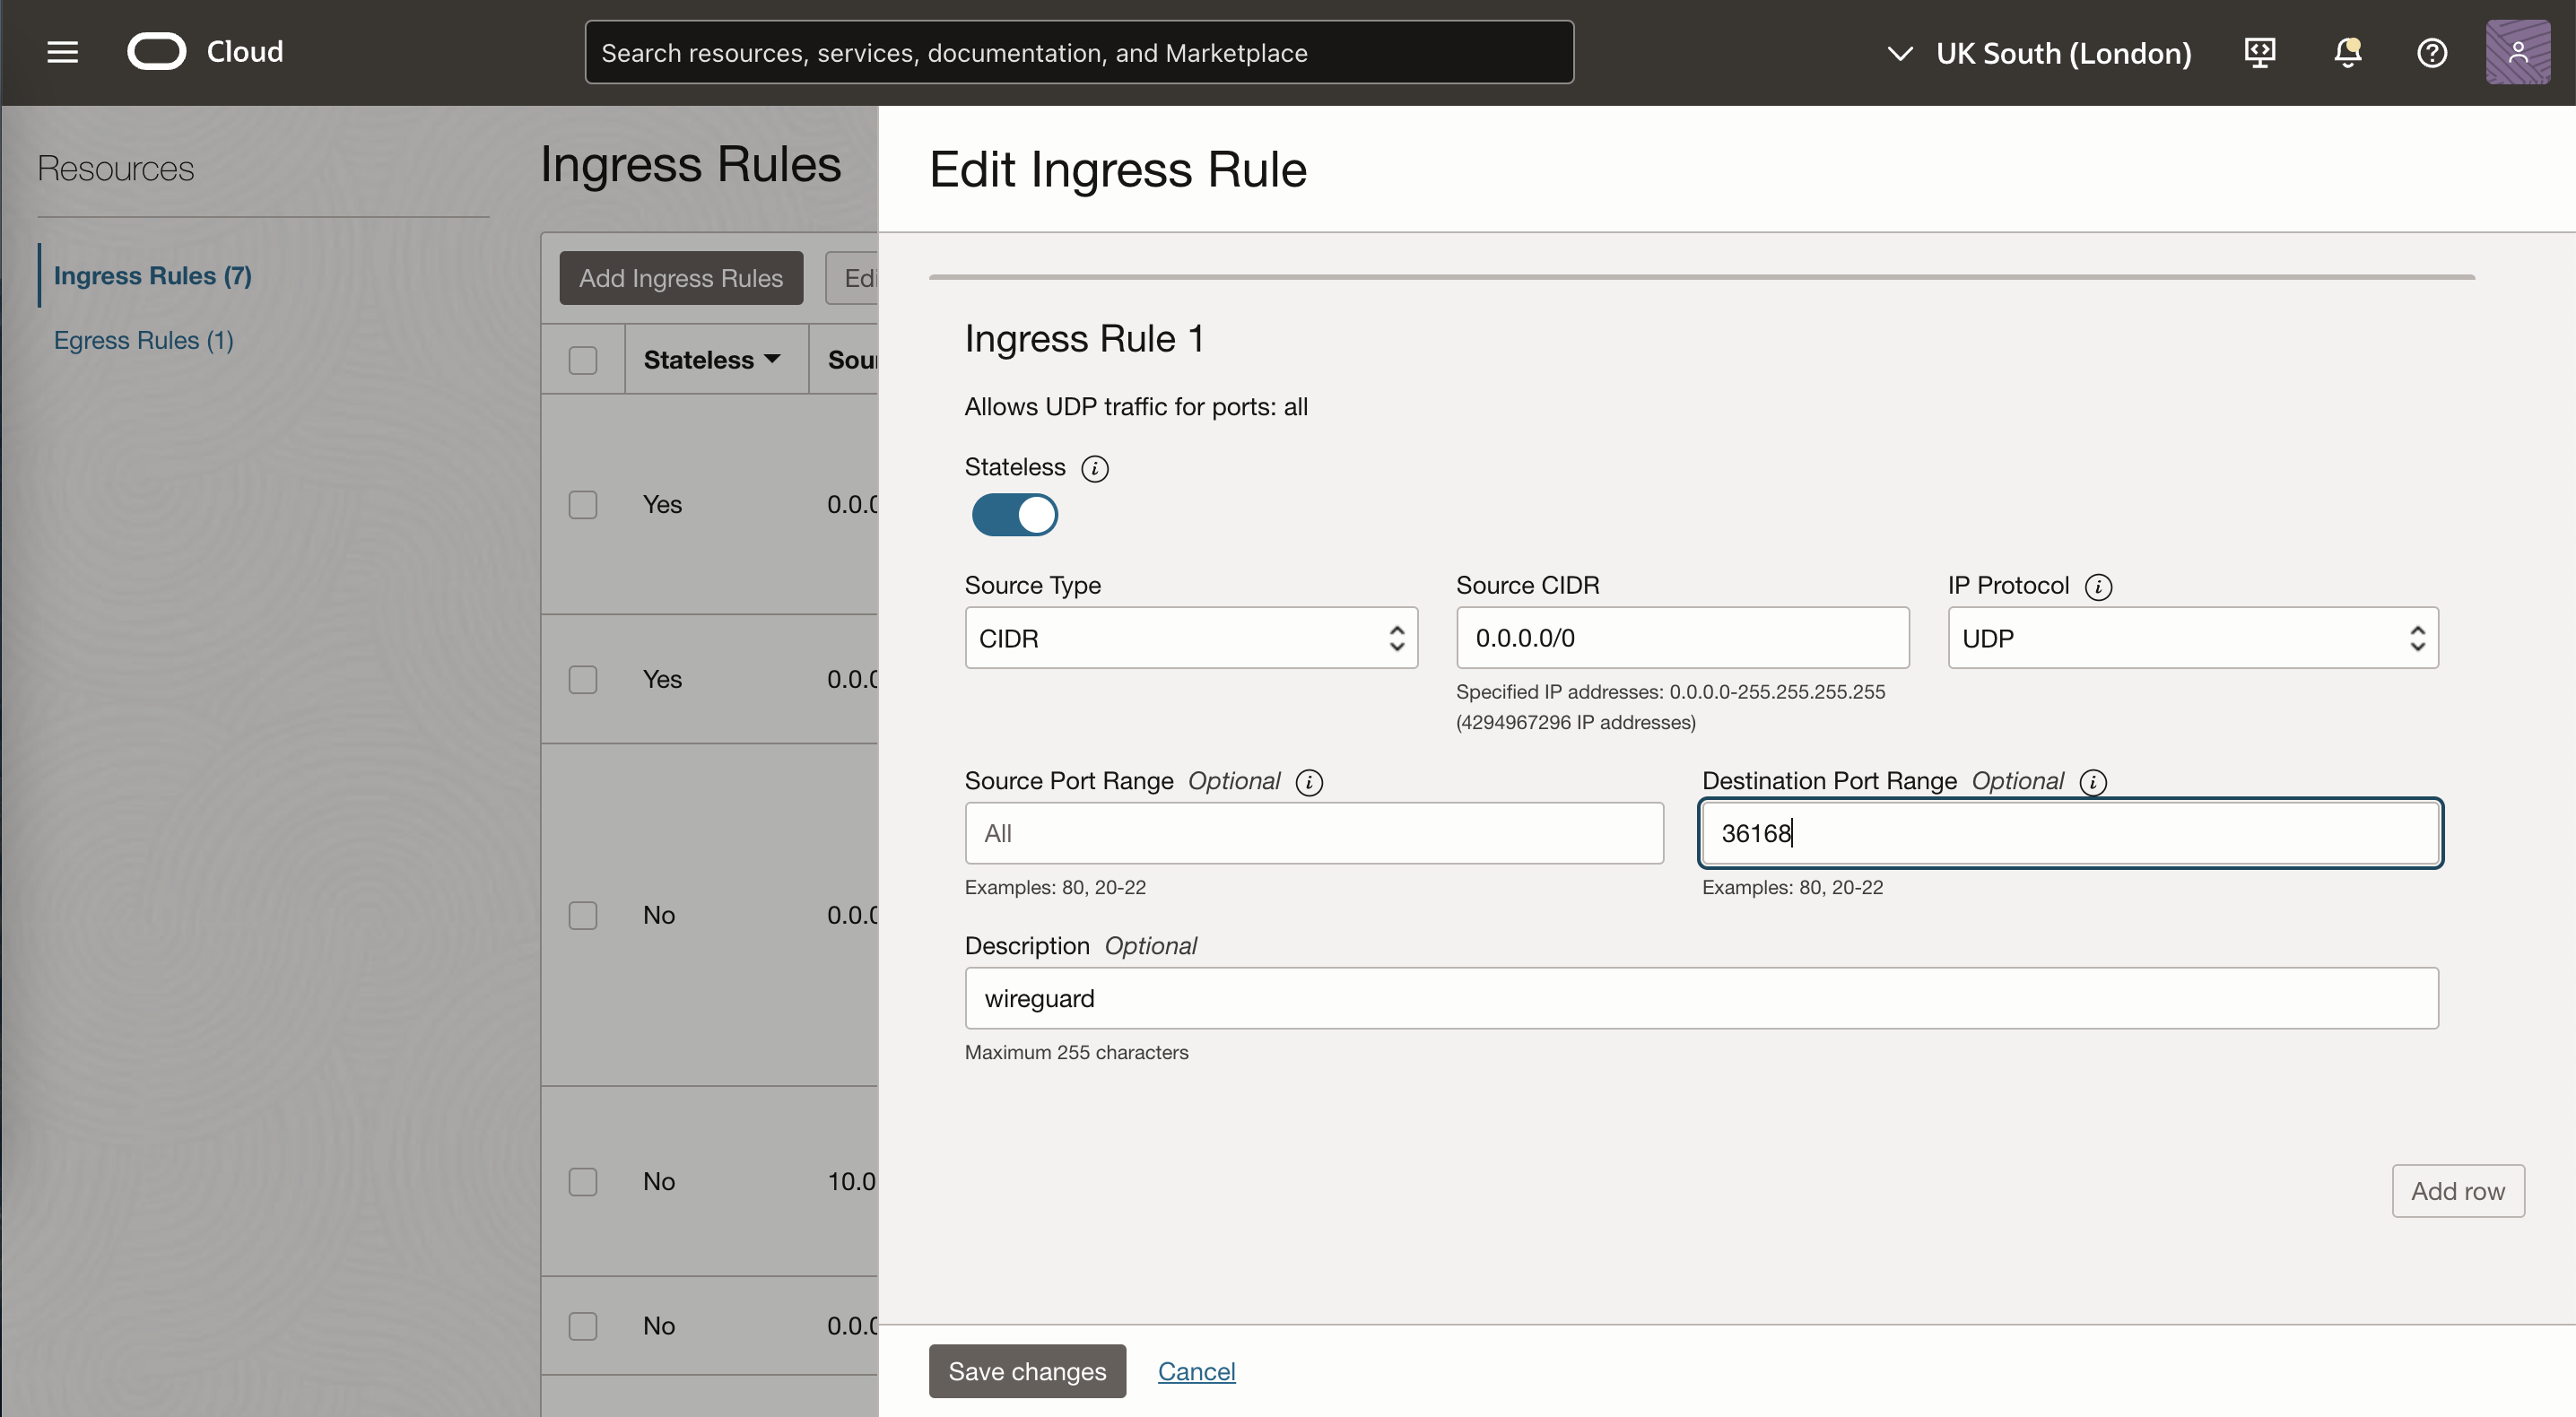Expand the Source Type CIDR dropdown

pos(1192,637)
